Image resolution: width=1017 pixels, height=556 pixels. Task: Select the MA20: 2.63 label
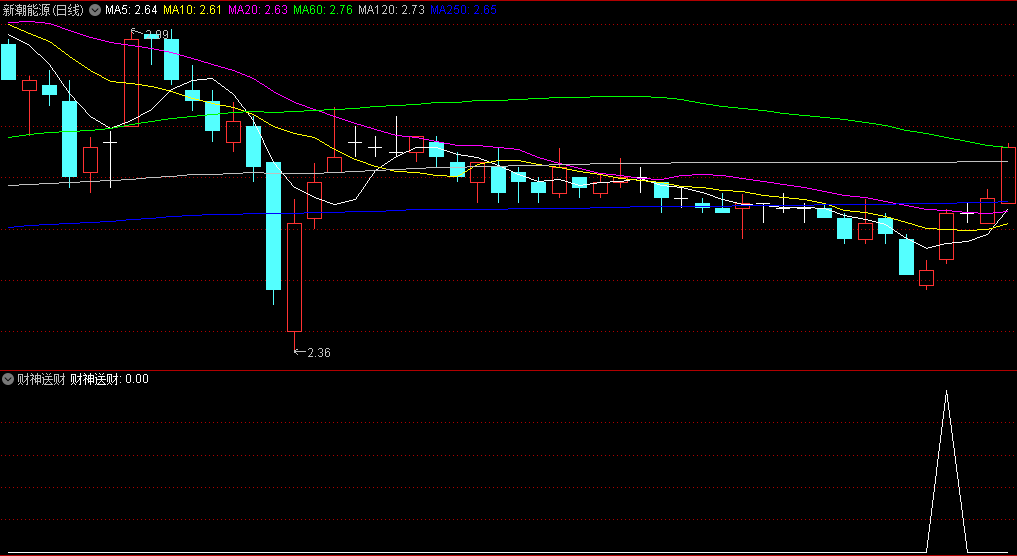coord(257,10)
